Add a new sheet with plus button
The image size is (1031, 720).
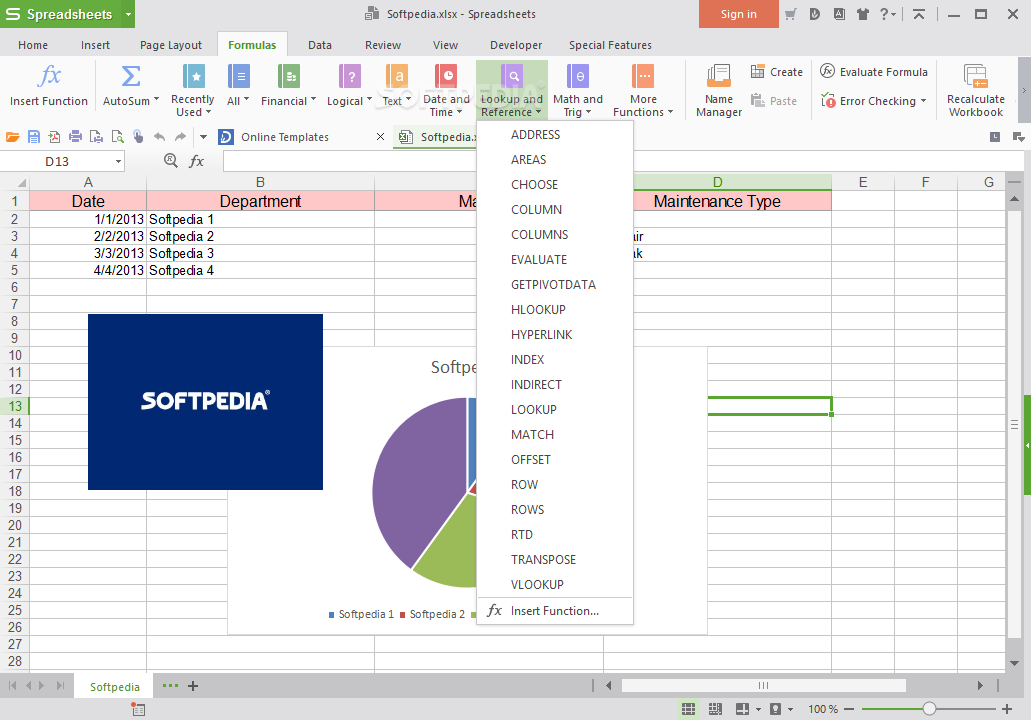point(193,686)
